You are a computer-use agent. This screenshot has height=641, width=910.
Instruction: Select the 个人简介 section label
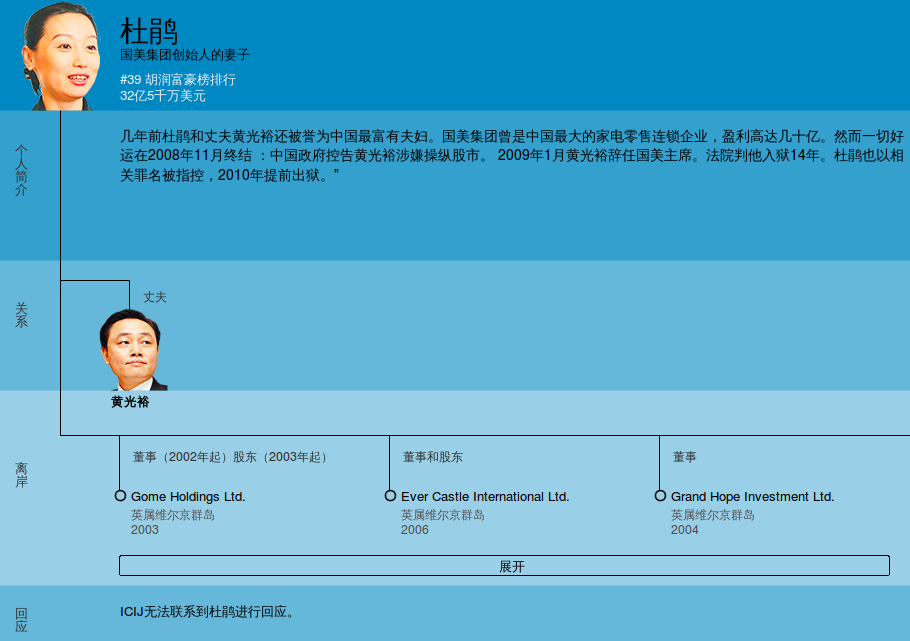(x=21, y=168)
